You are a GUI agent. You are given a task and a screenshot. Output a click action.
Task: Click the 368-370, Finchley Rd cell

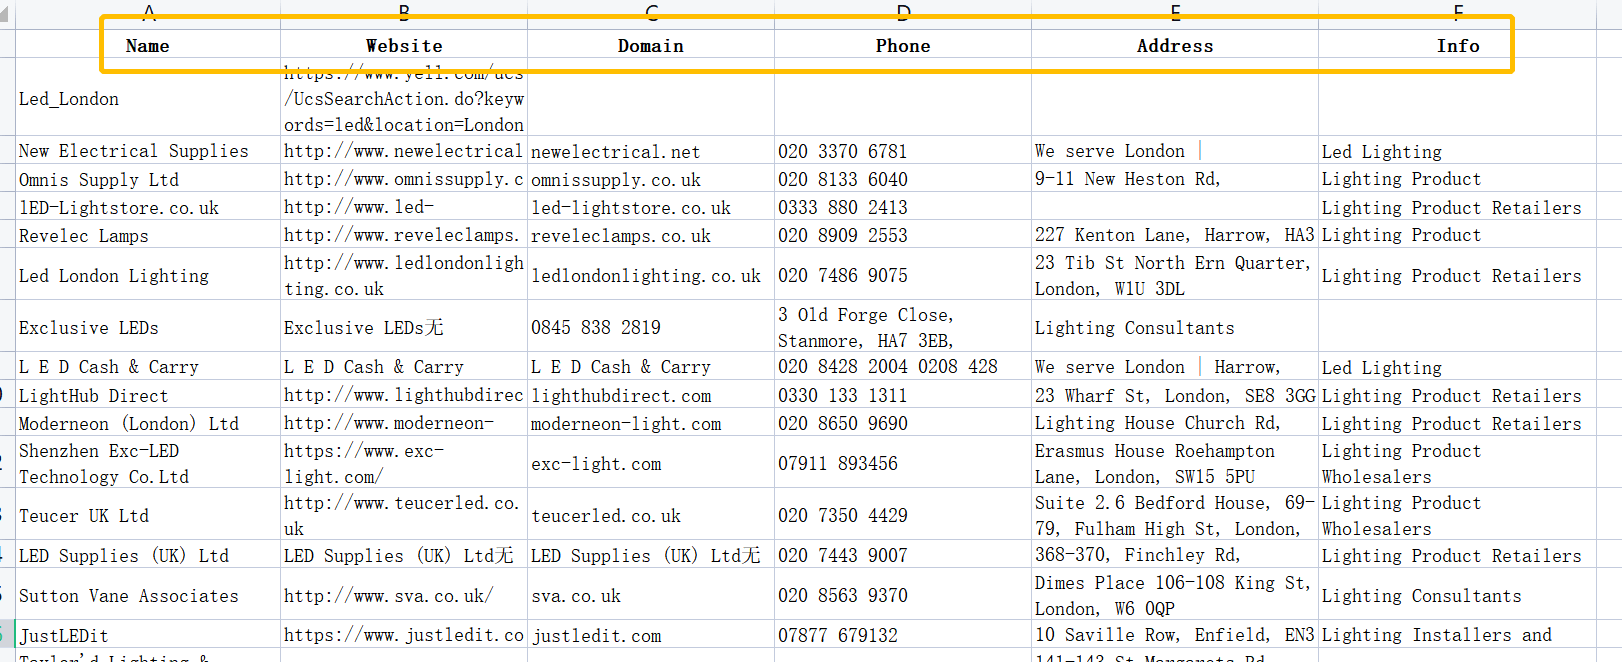click(x=1175, y=555)
